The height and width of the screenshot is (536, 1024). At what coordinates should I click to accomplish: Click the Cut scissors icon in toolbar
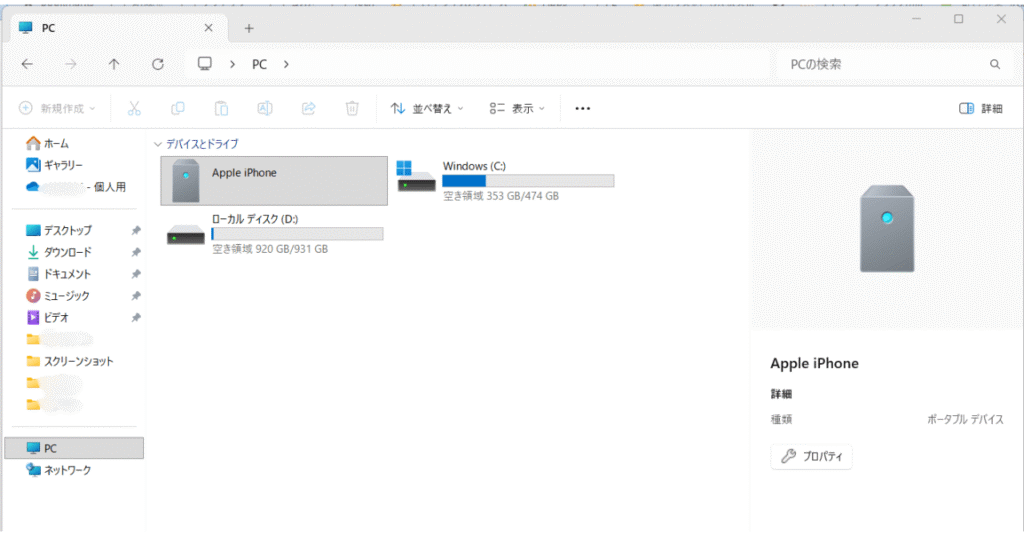tap(134, 108)
